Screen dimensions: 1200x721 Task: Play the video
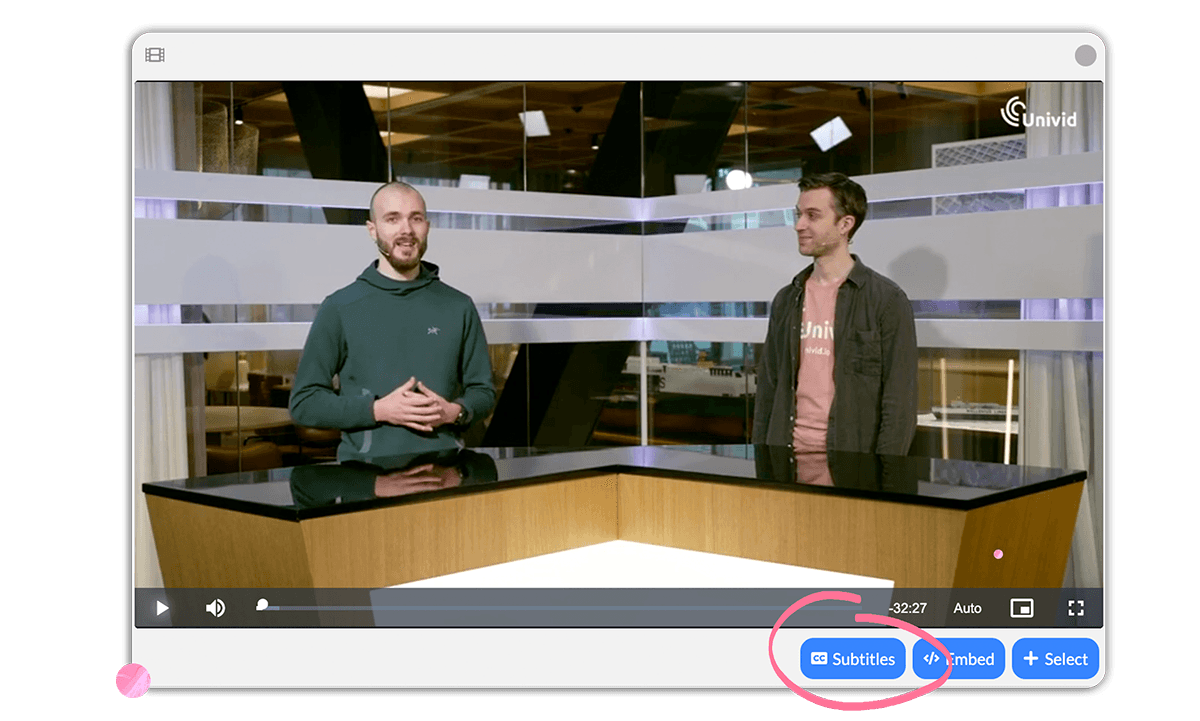(x=162, y=608)
